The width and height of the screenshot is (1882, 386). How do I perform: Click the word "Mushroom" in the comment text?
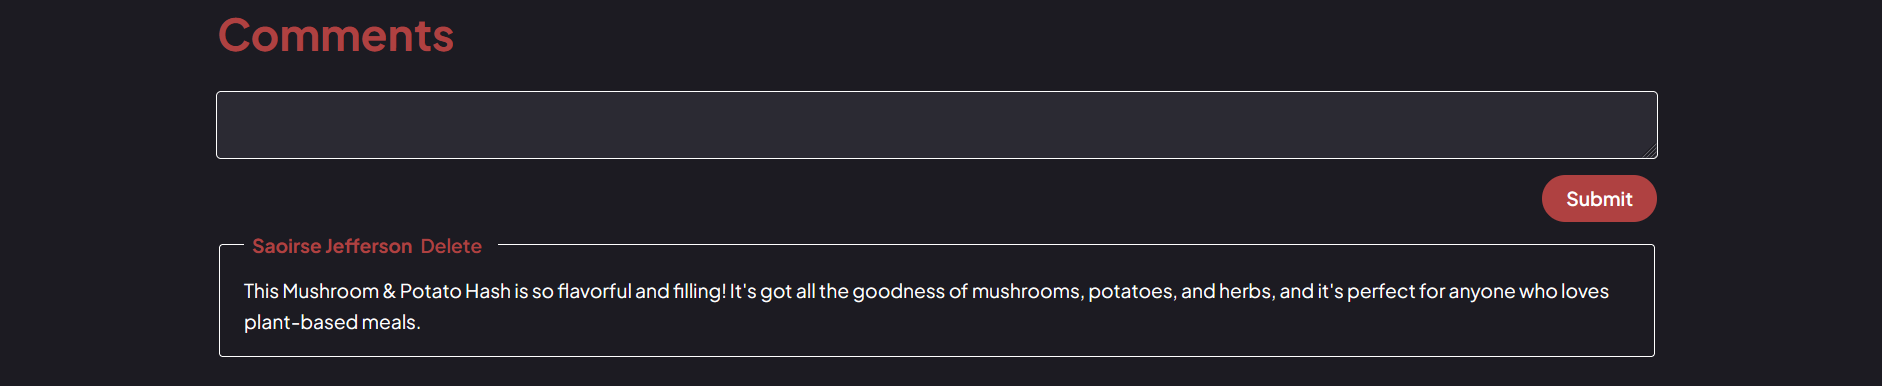pos(330,291)
